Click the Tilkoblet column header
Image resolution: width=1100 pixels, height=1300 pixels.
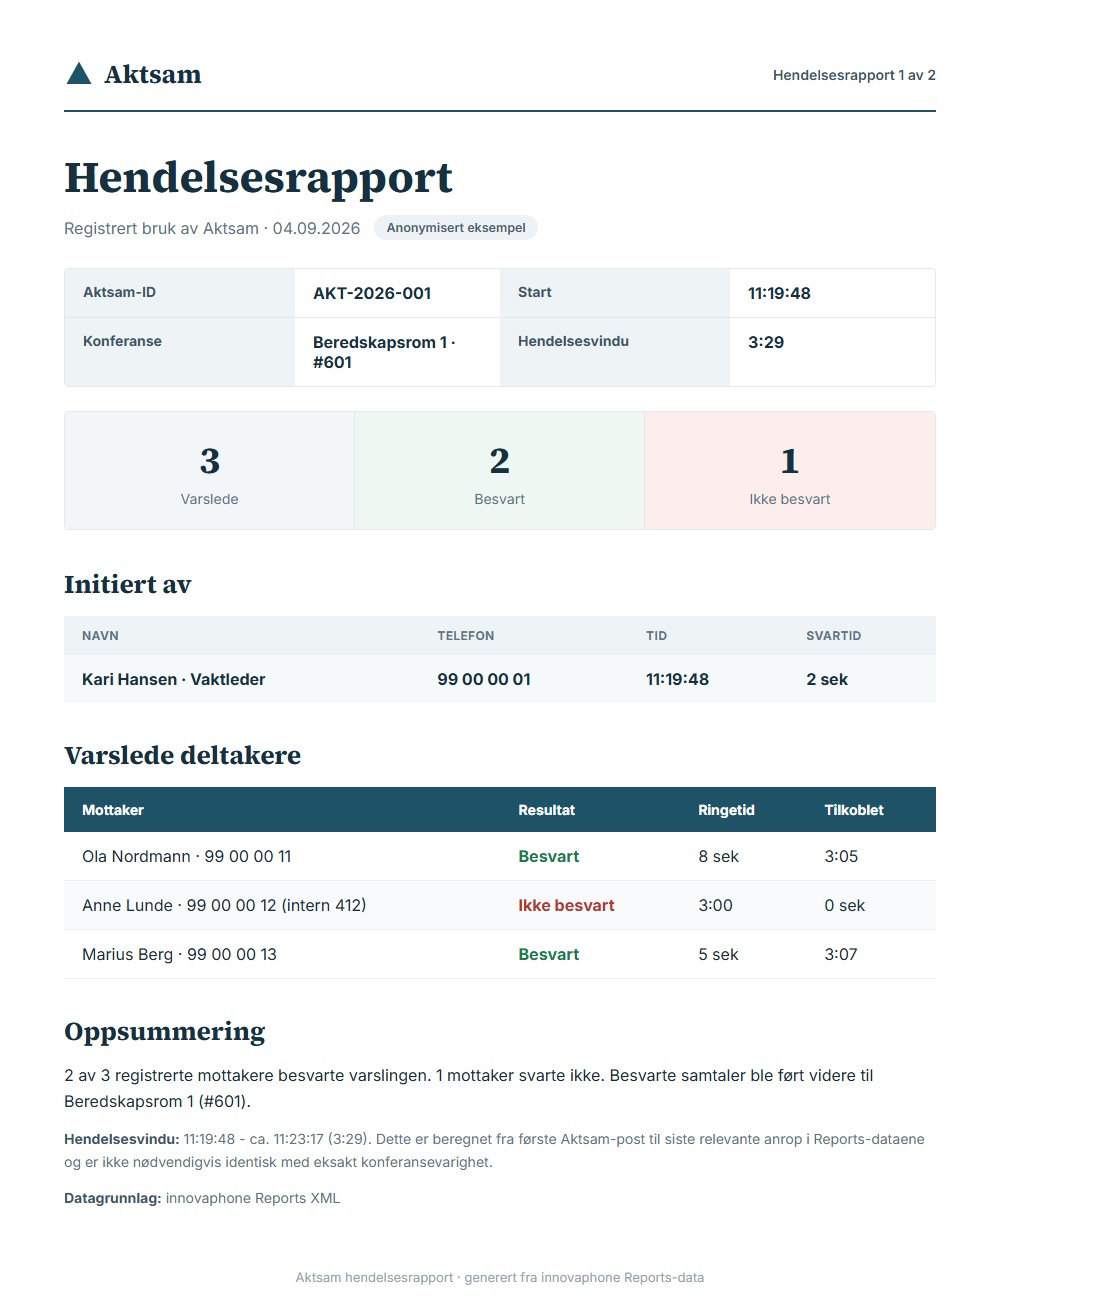coord(854,810)
